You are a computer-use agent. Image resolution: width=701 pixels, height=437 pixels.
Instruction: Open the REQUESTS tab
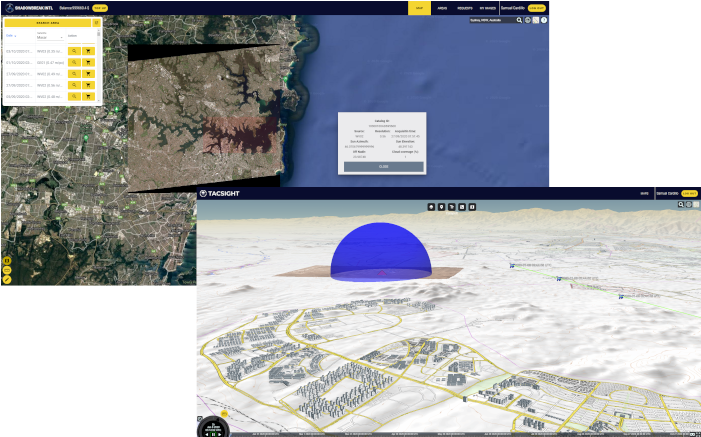coord(465,8)
